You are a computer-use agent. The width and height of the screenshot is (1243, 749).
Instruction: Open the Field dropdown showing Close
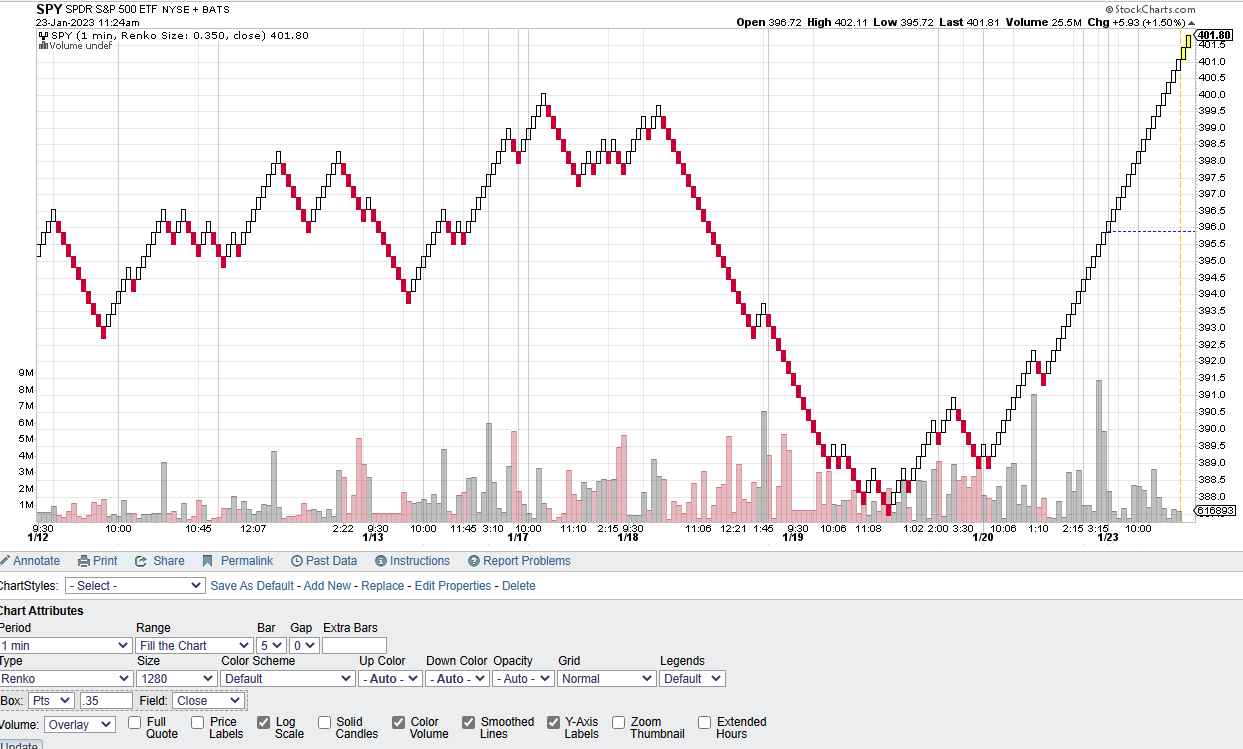[x=207, y=701]
